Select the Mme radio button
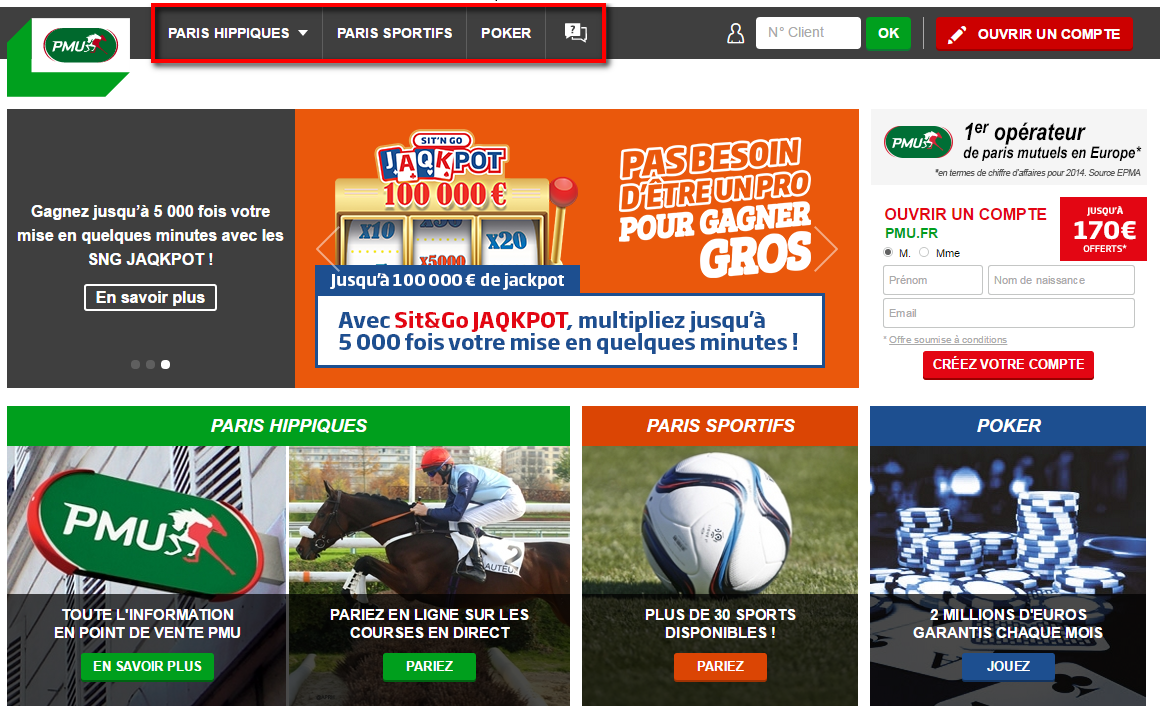The height and width of the screenshot is (728, 1160). 924,252
